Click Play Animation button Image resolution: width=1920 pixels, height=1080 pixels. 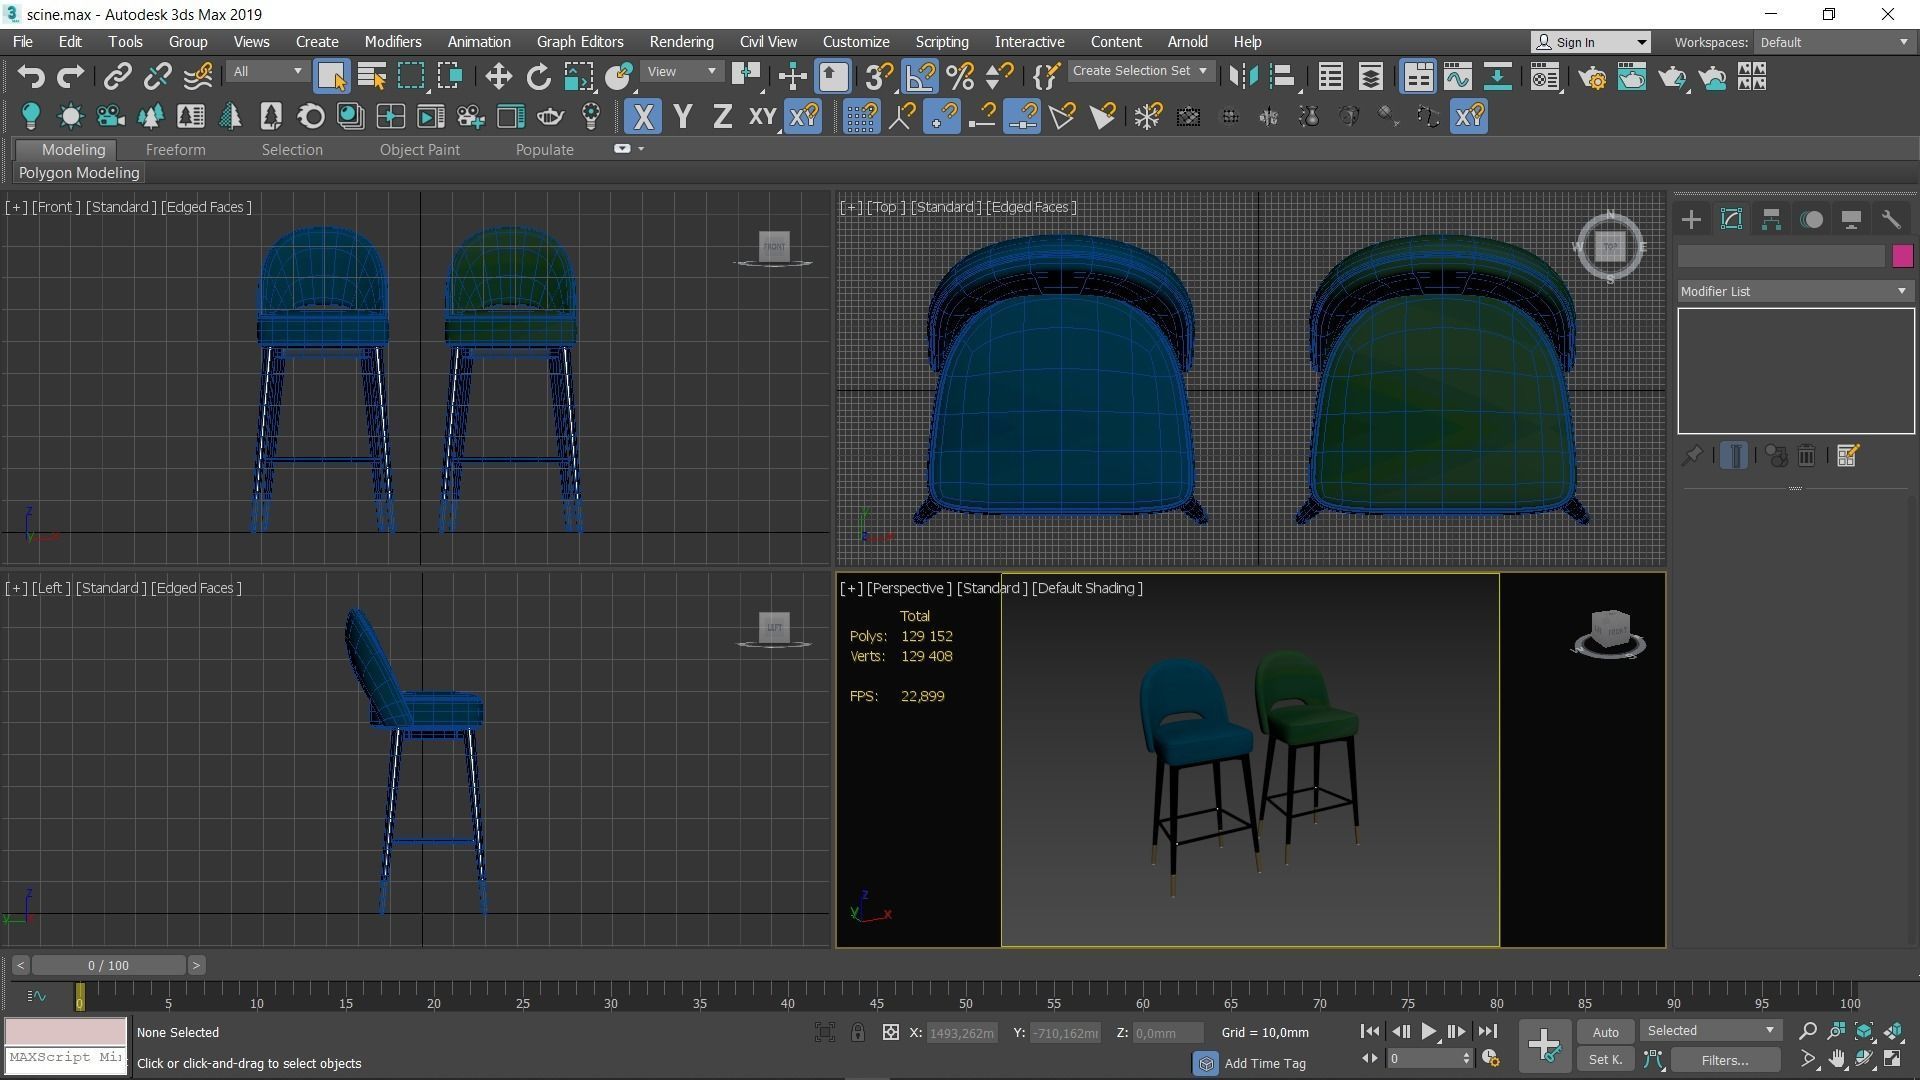coord(1428,1032)
